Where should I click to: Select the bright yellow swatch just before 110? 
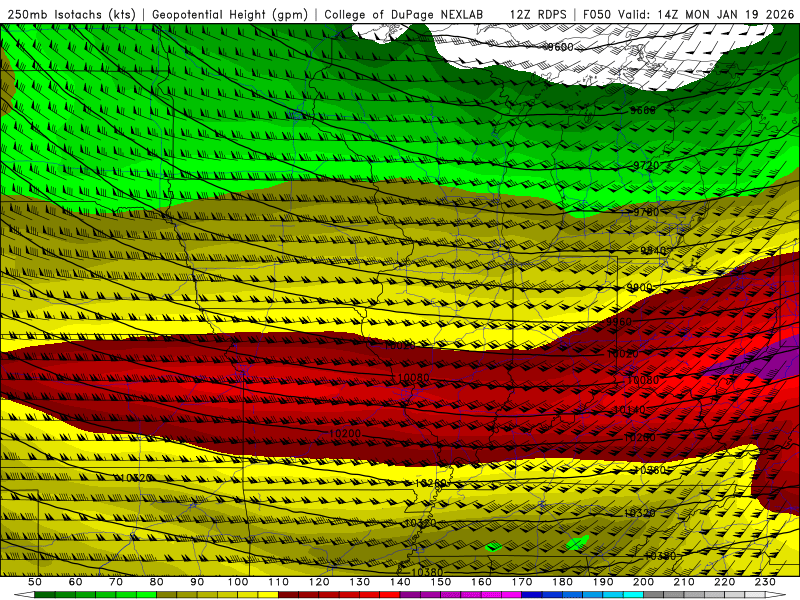coord(268,595)
